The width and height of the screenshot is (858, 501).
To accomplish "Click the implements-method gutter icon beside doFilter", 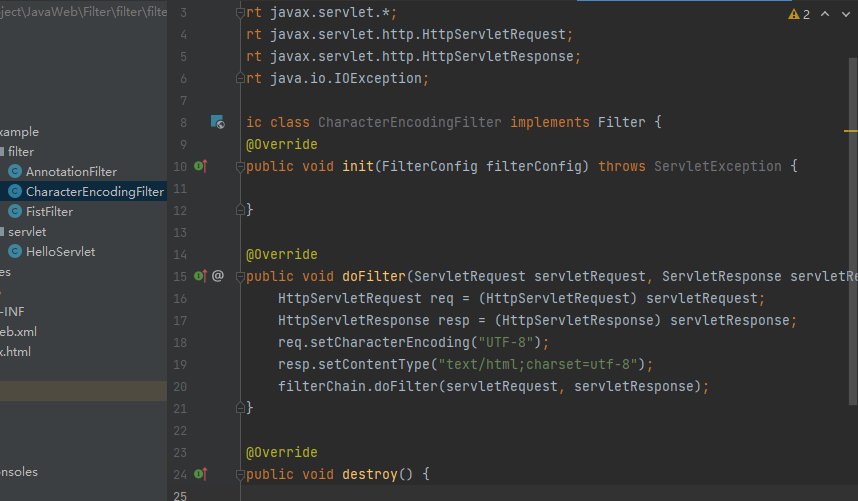I will pyautogui.click(x=199, y=275).
